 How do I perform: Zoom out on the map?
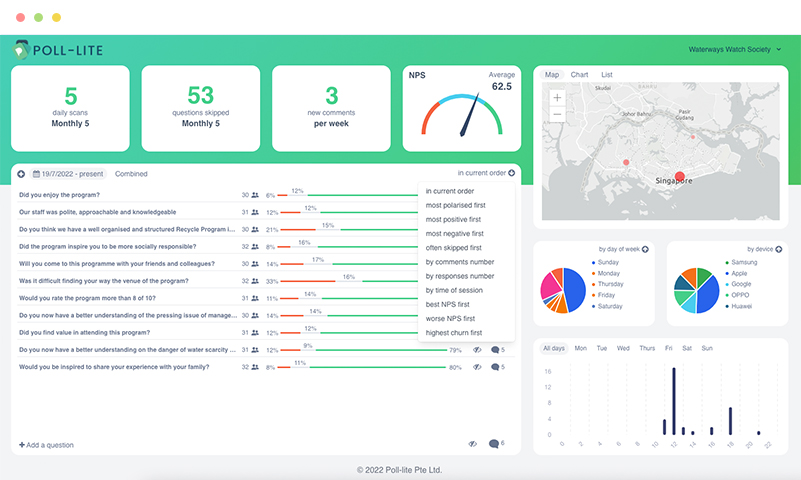(557, 114)
